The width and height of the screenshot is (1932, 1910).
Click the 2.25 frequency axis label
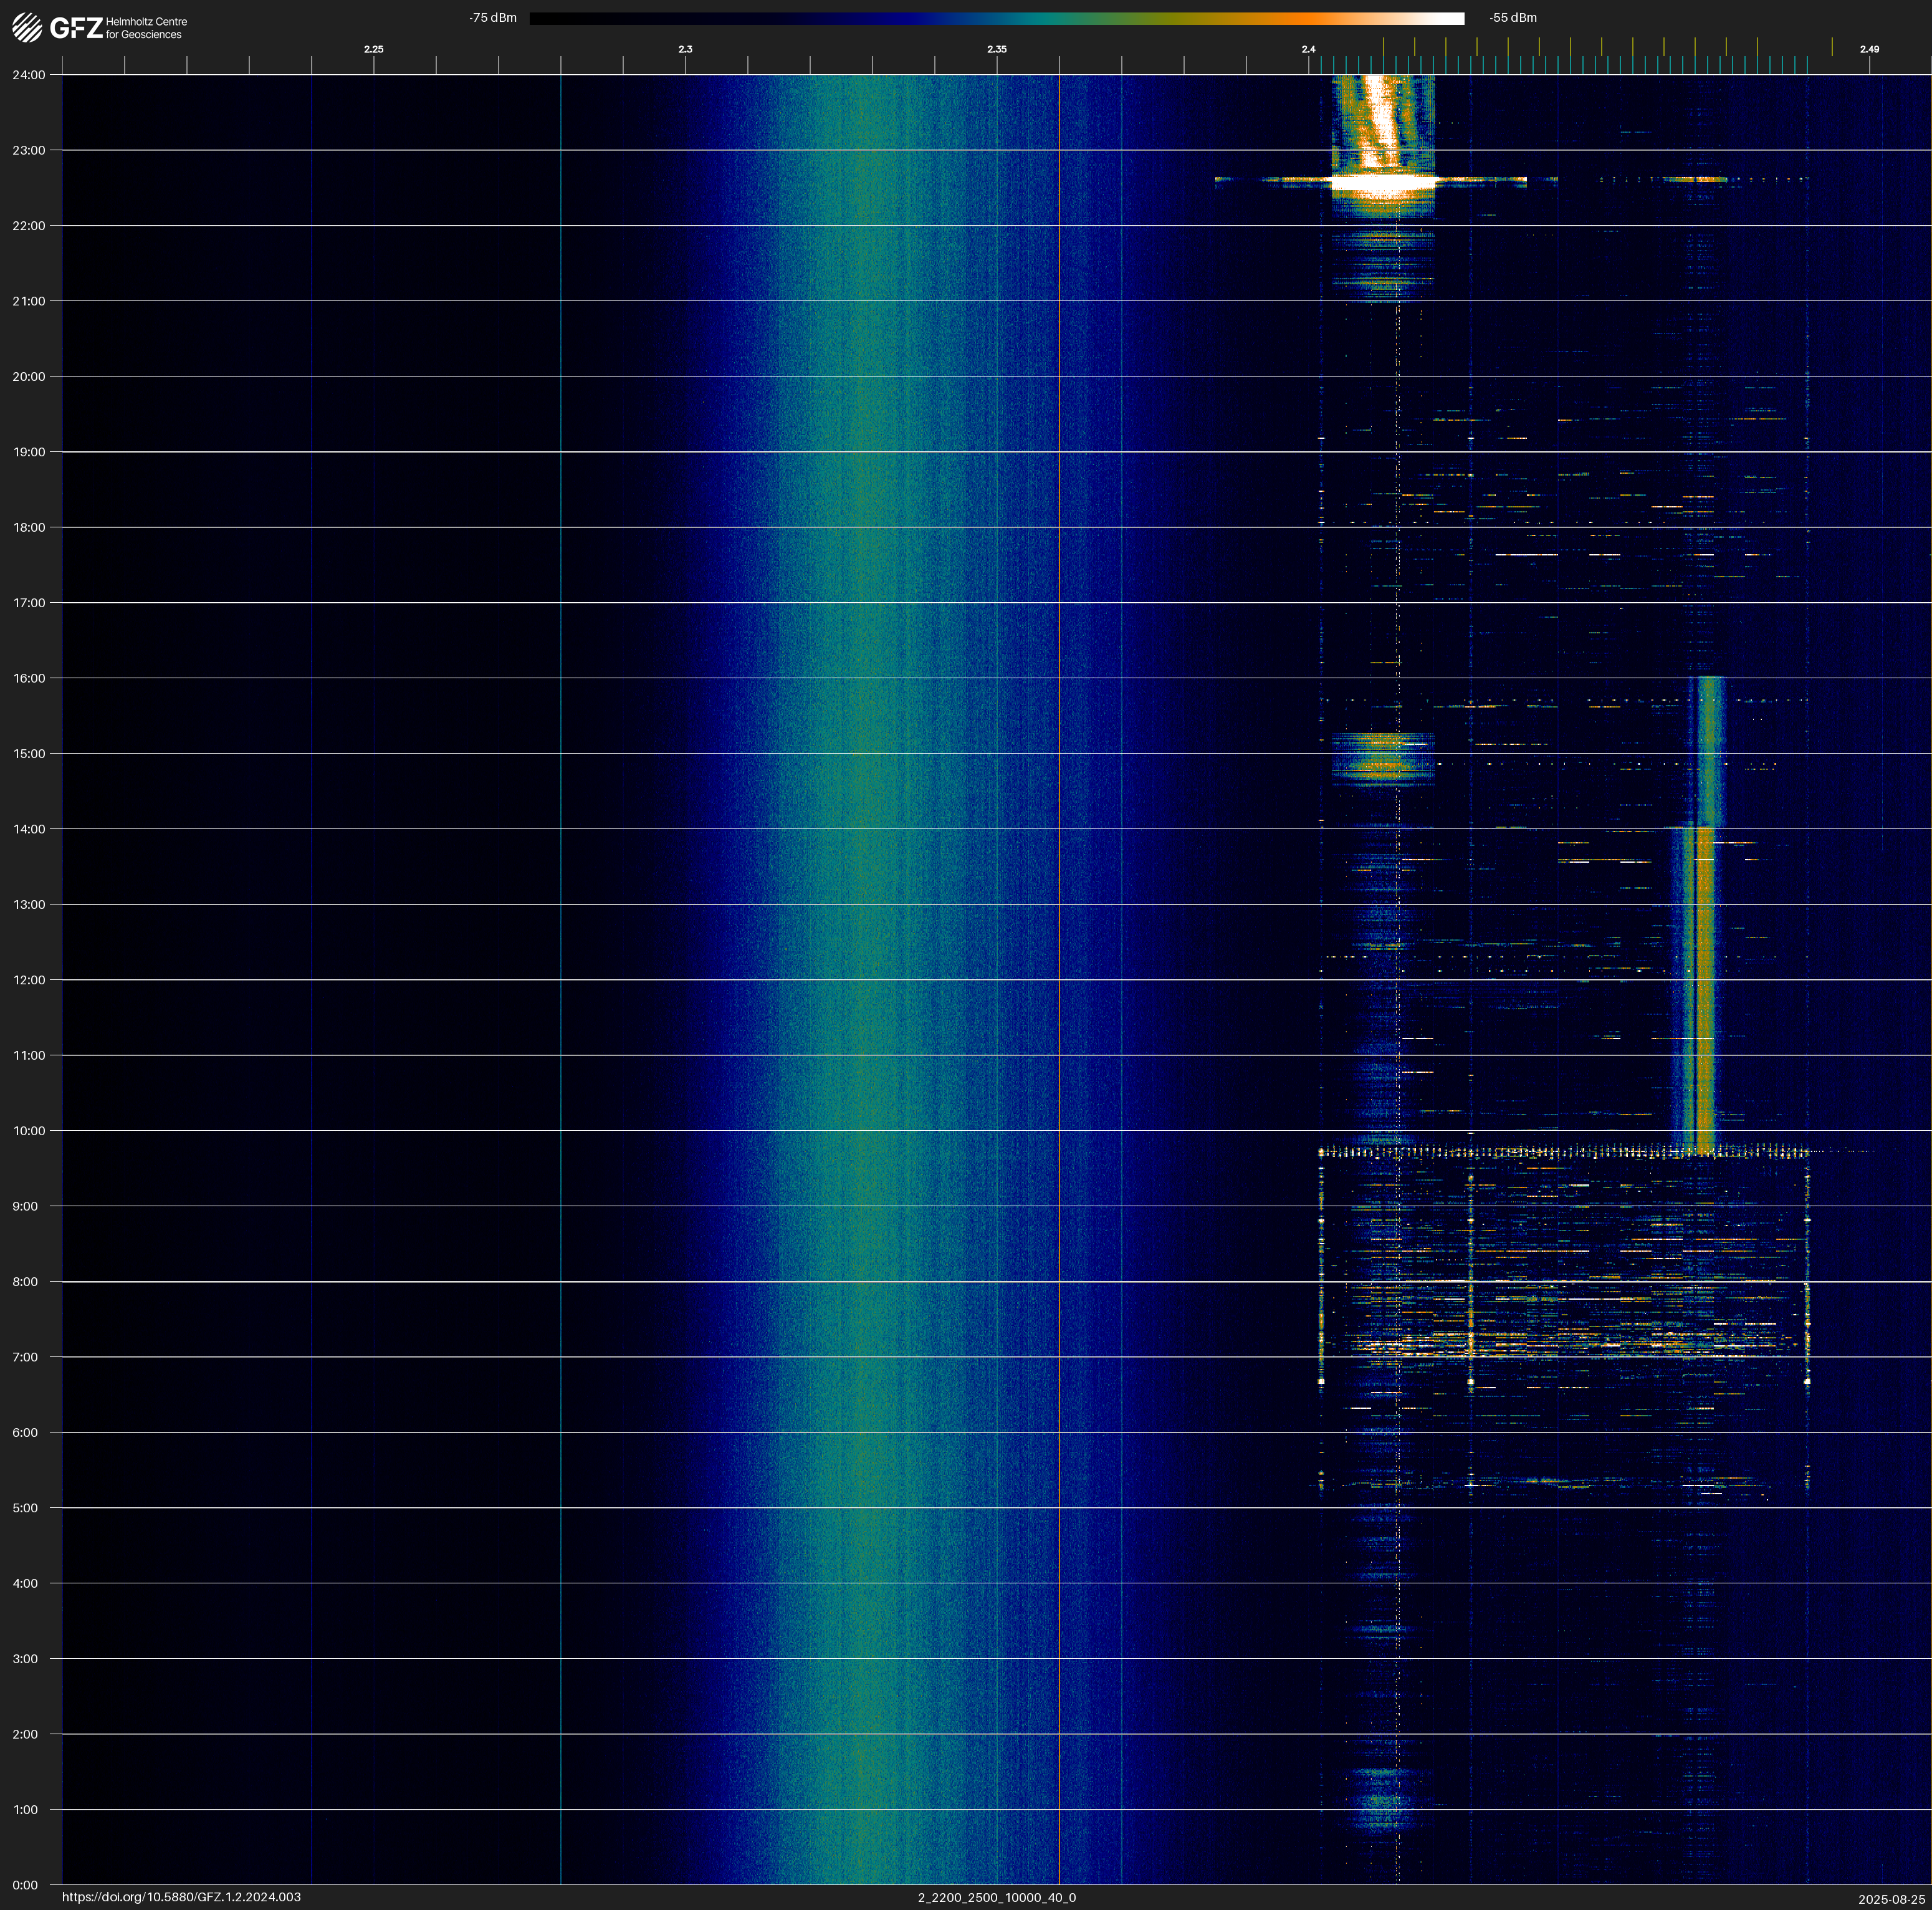pos(373,49)
